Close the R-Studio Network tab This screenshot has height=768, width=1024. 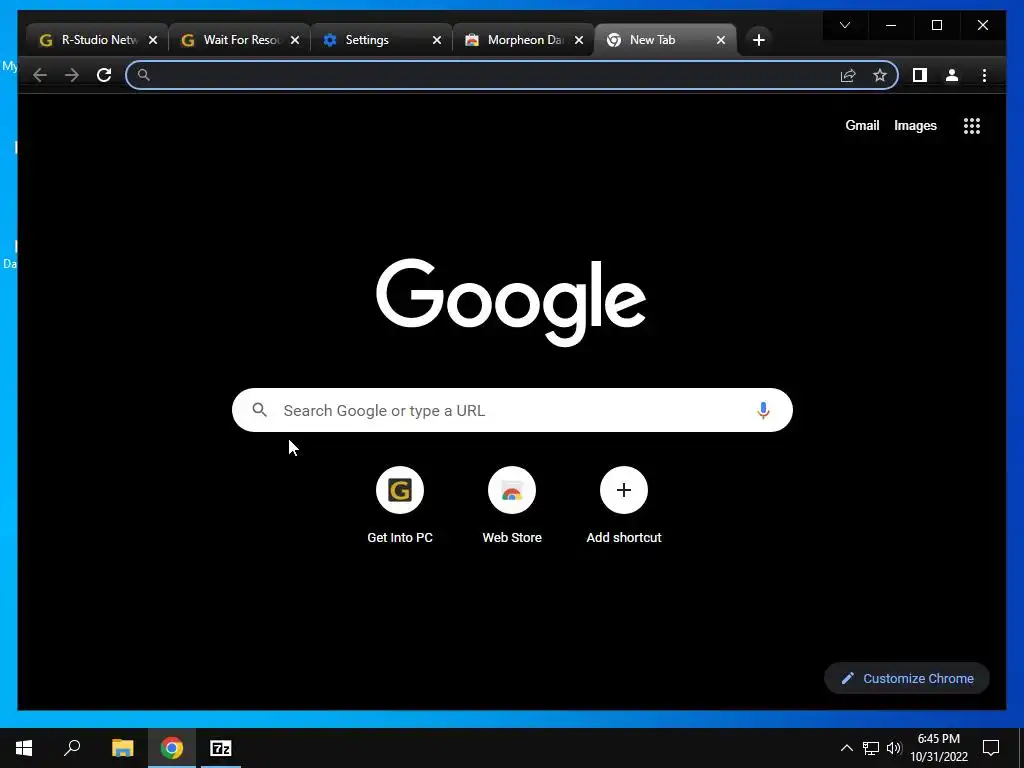(153, 40)
